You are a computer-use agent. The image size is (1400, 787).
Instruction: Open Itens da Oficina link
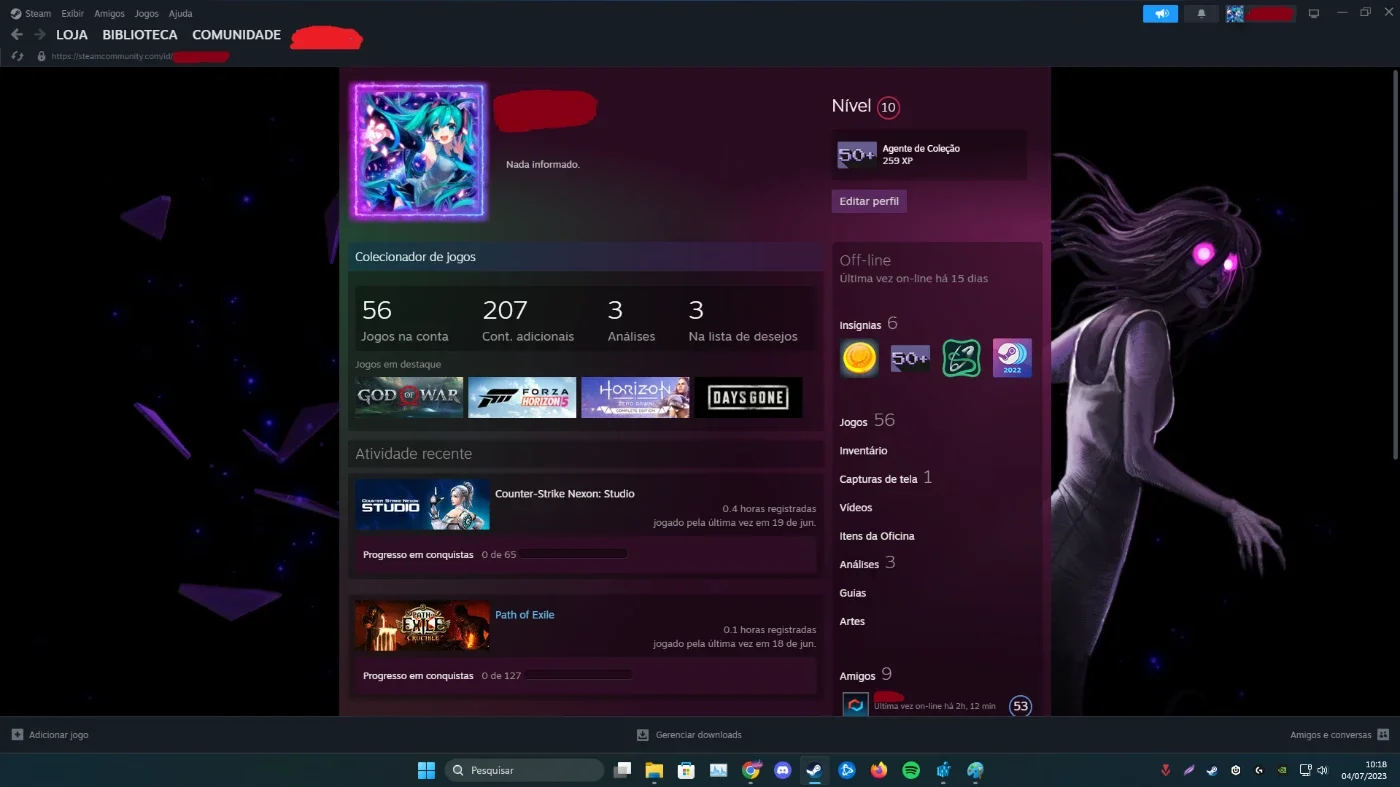click(x=876, y=536)
